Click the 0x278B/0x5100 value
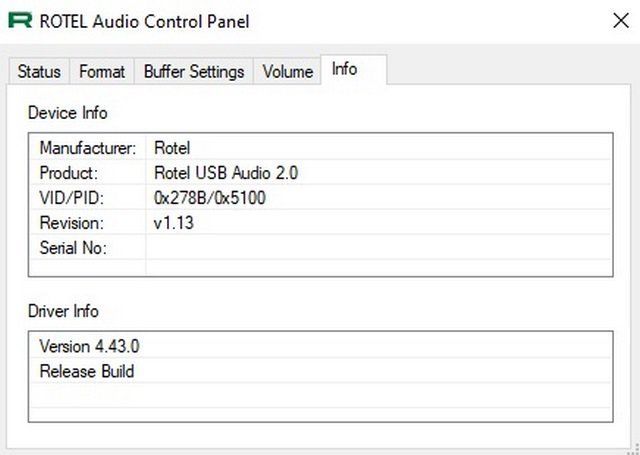 210,198
